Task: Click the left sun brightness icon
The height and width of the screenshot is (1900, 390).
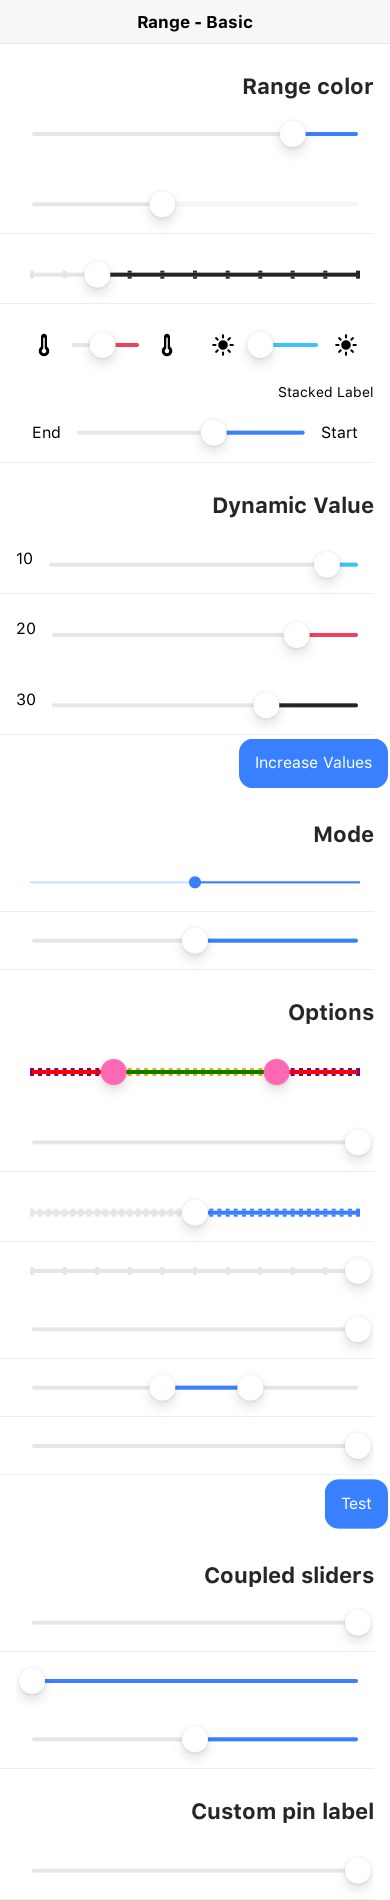Action: tap(223, 346)
